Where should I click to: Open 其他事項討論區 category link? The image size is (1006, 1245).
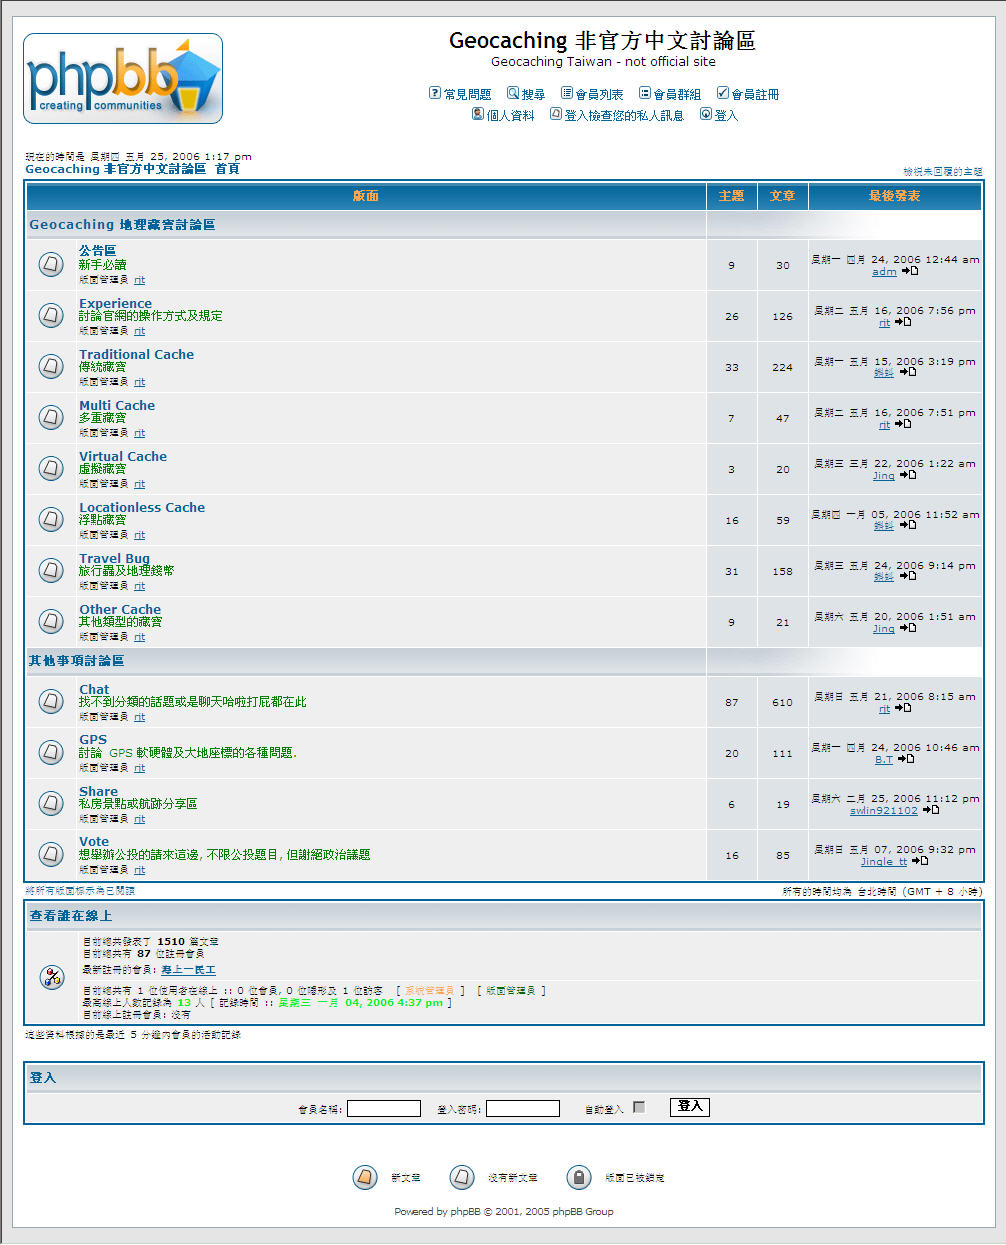(77, 660)
